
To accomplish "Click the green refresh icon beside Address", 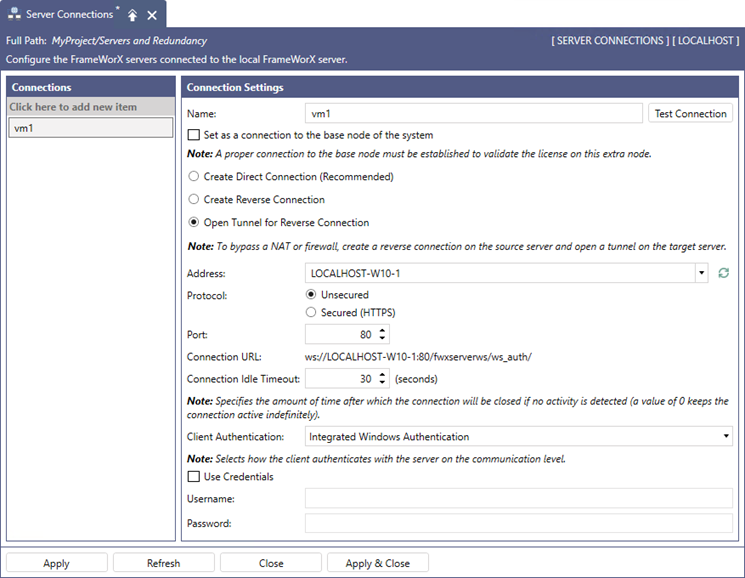I will point(723,273).
